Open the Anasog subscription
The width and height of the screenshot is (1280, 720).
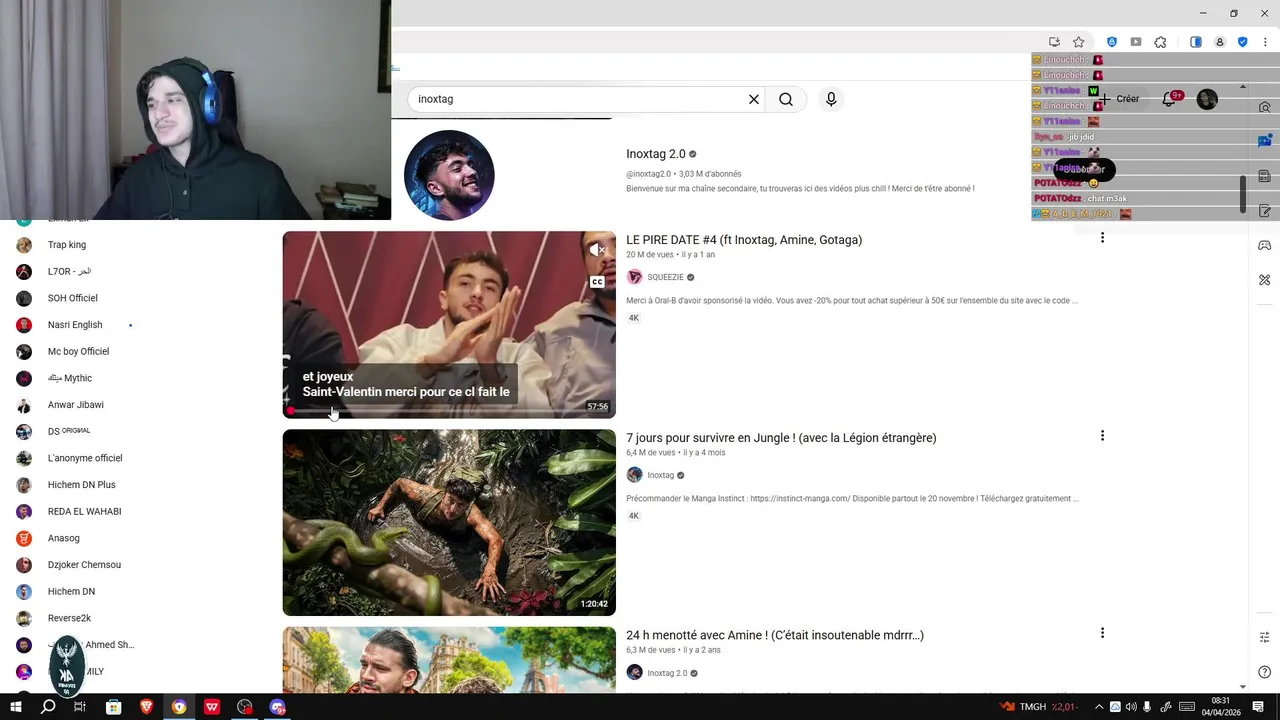click(x=64, y=538)
